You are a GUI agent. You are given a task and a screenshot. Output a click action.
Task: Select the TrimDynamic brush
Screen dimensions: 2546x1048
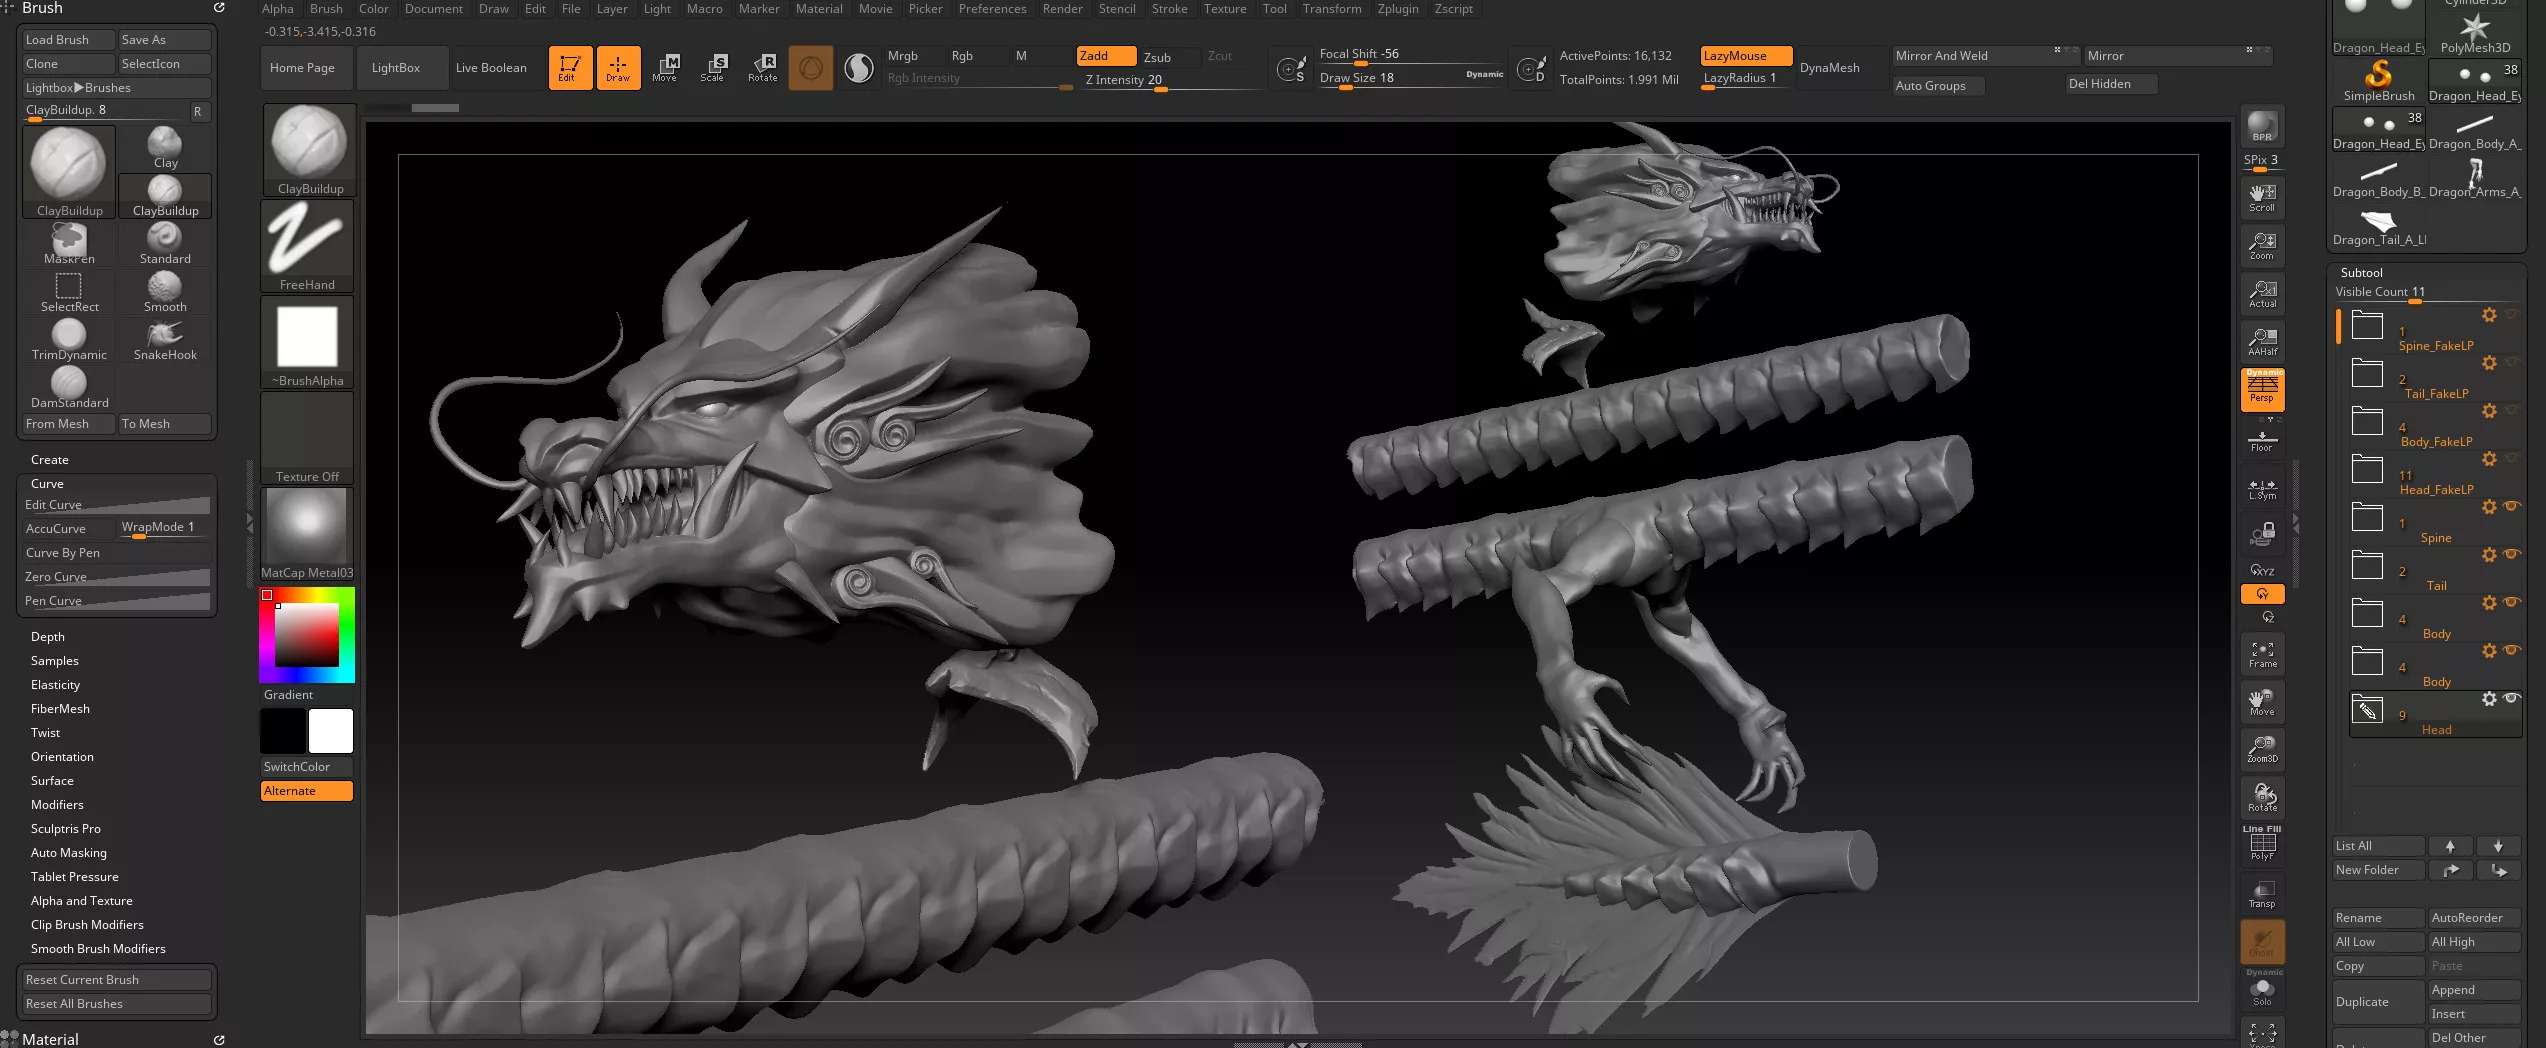[69, 338]
